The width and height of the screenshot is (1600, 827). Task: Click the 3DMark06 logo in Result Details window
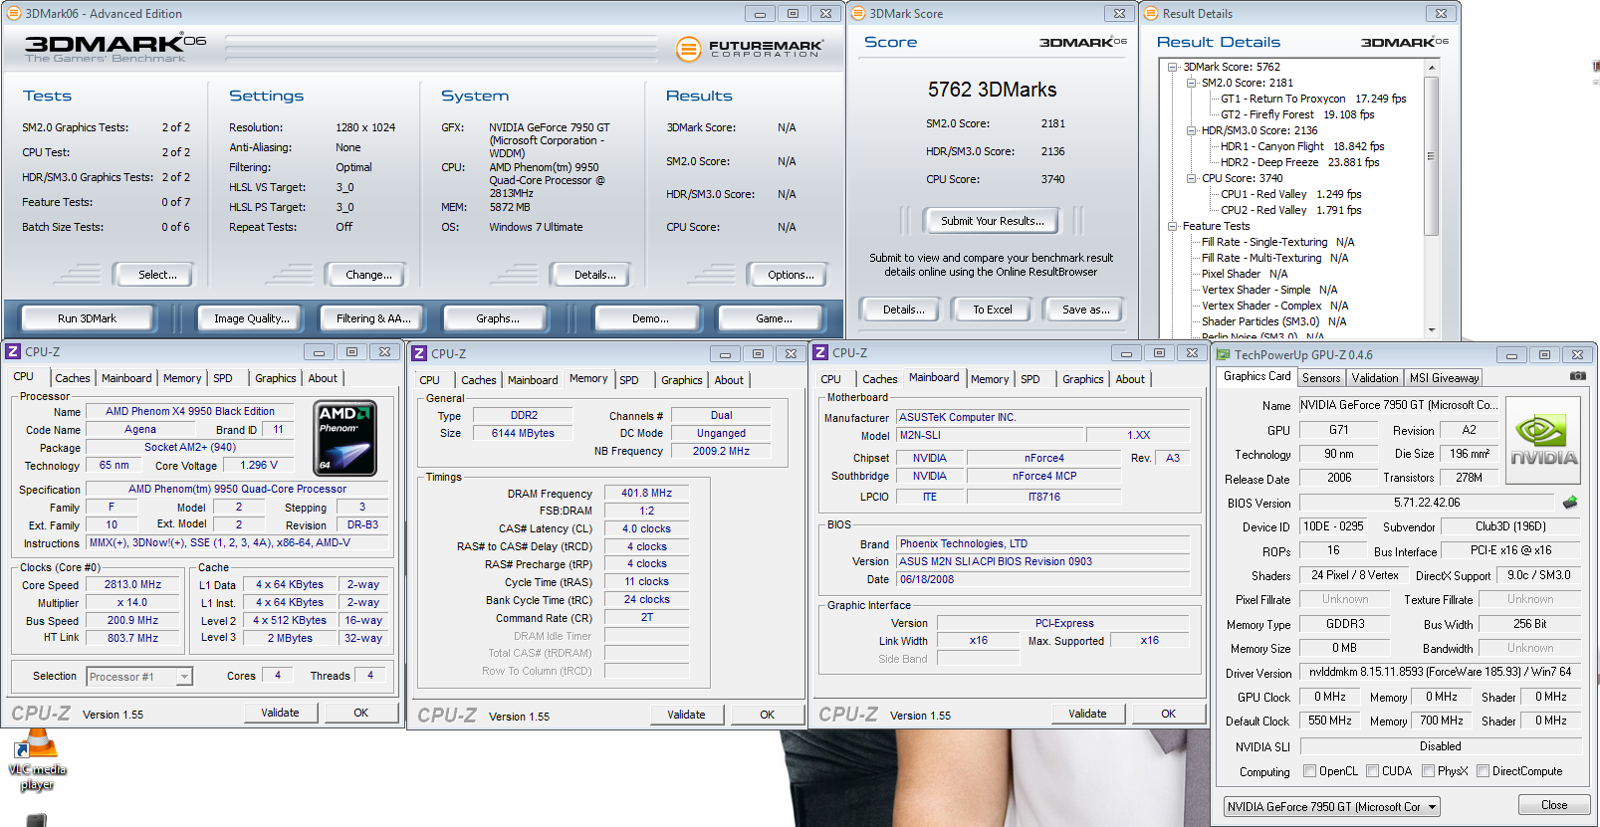point(1404,42)
